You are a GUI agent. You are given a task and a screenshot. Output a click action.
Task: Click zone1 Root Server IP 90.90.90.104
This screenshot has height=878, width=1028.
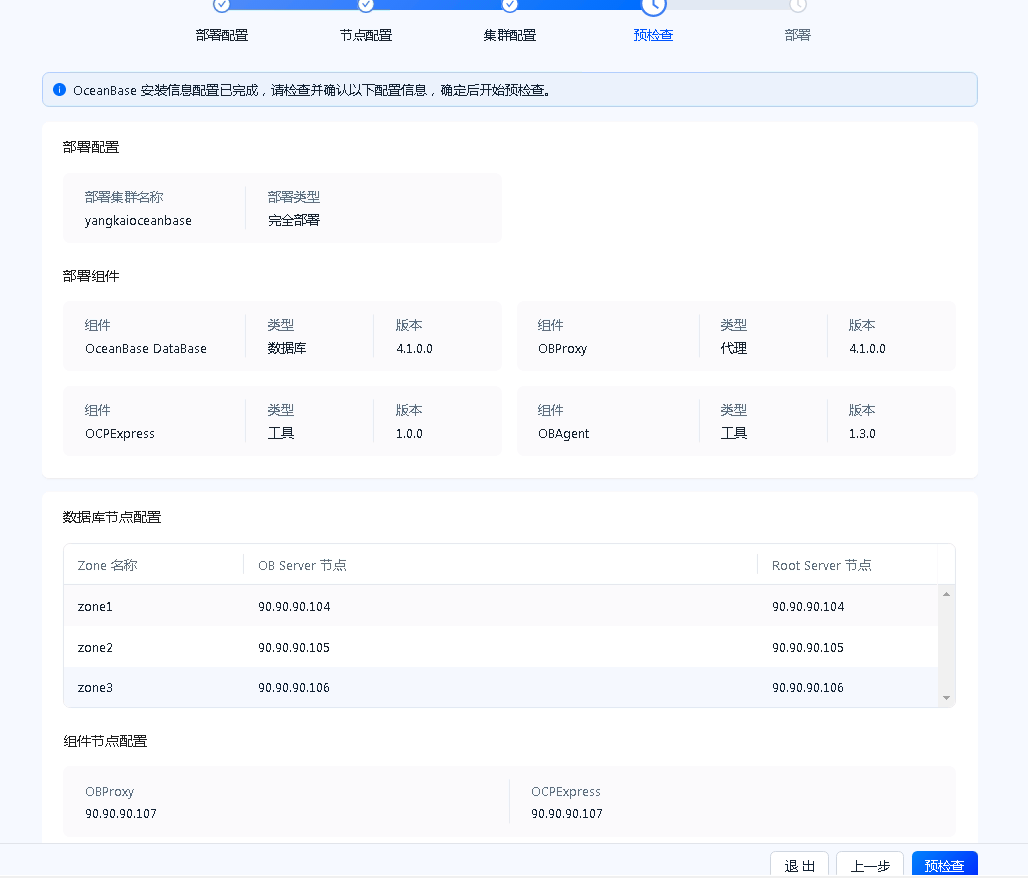pos(808,607)
